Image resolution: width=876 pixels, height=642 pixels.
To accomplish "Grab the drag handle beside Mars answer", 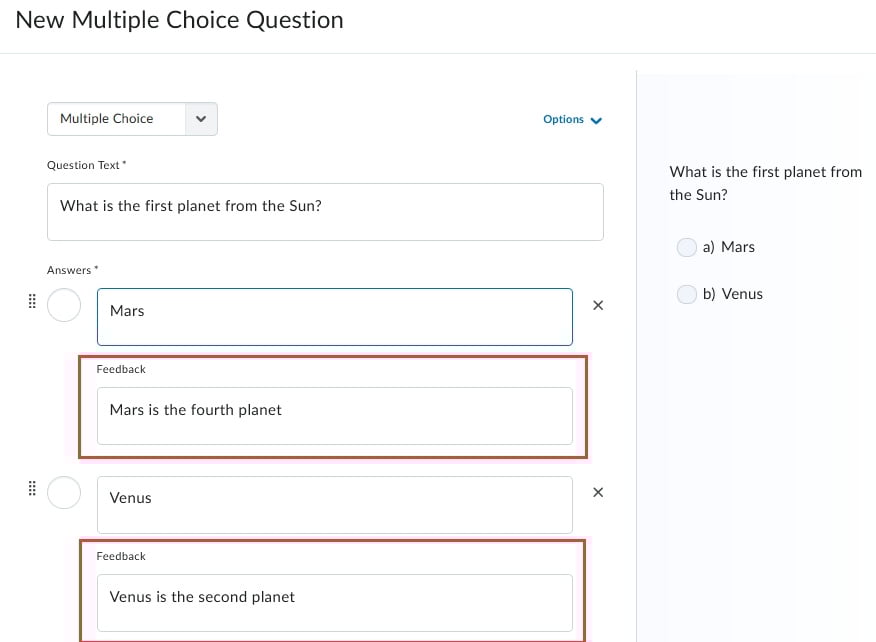I will (32, 301).
